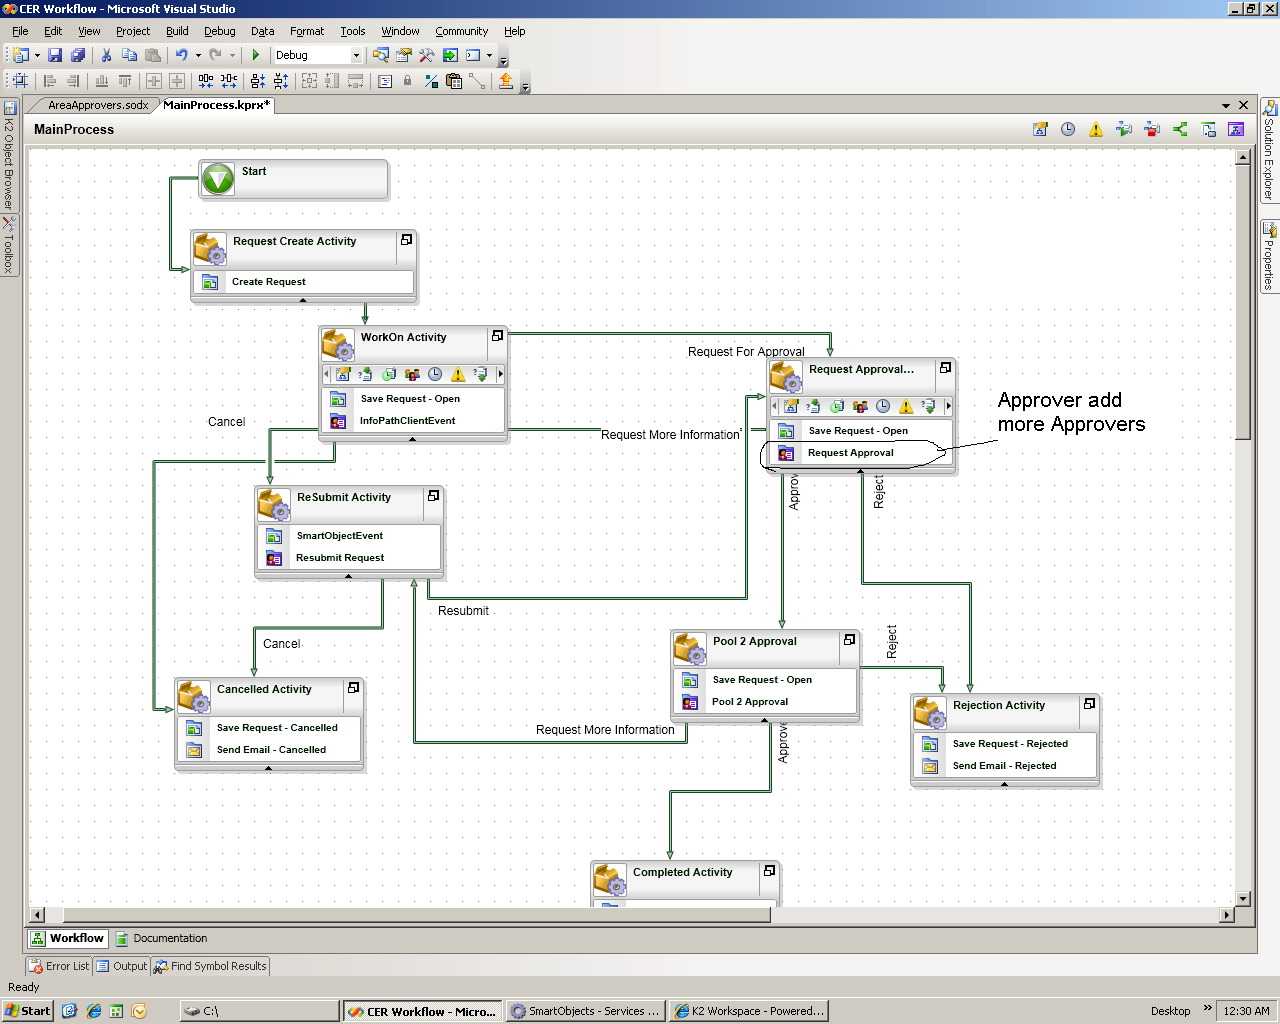Screen dimensions: 1280x1024
Task: Click the Make Horizontal Spacing Equal icon
Action: [206, 81]
